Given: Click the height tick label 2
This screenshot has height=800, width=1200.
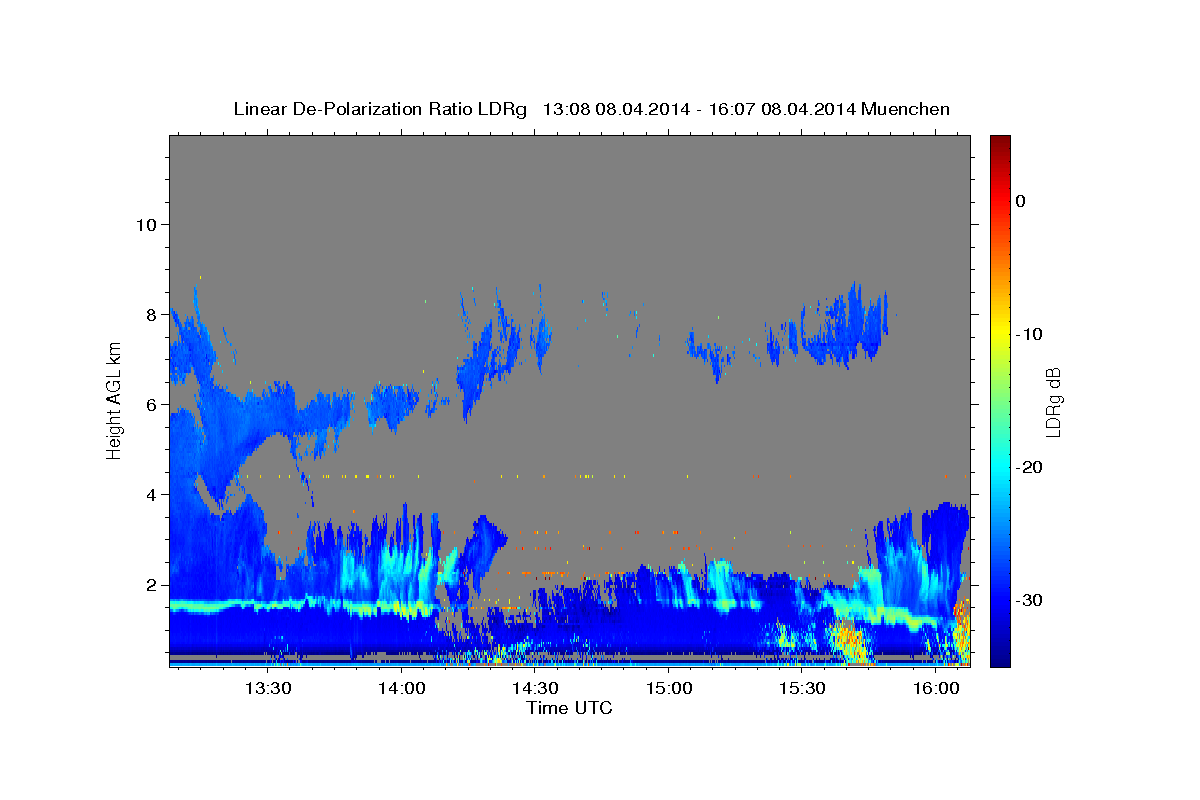Looking at the screenshot, I should tap(154, 585).
